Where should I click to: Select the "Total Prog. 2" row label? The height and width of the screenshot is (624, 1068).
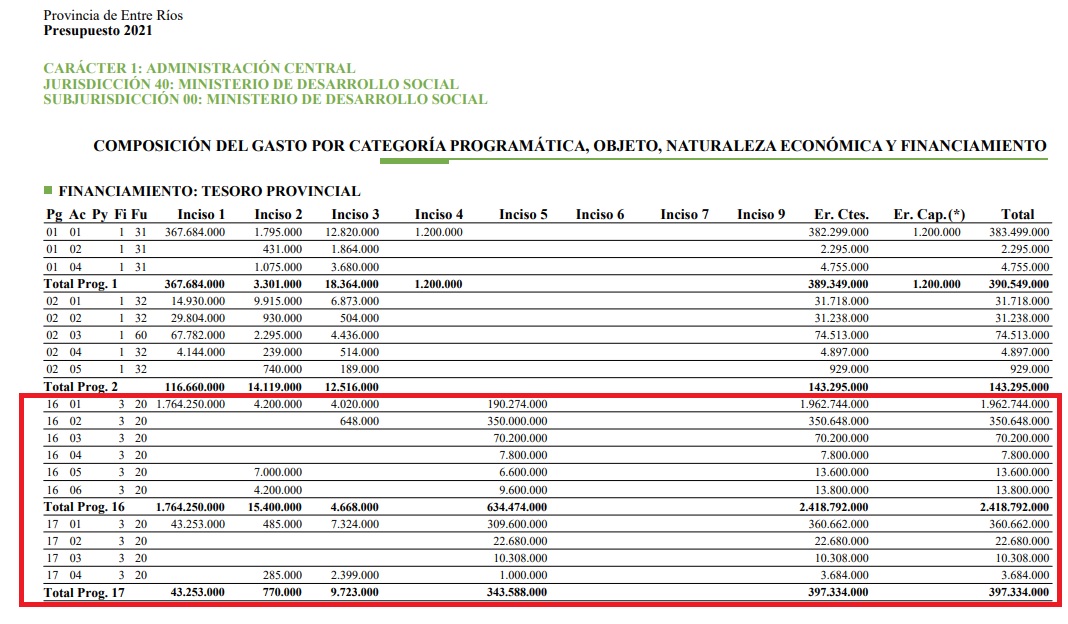click(x=81, y=387)
